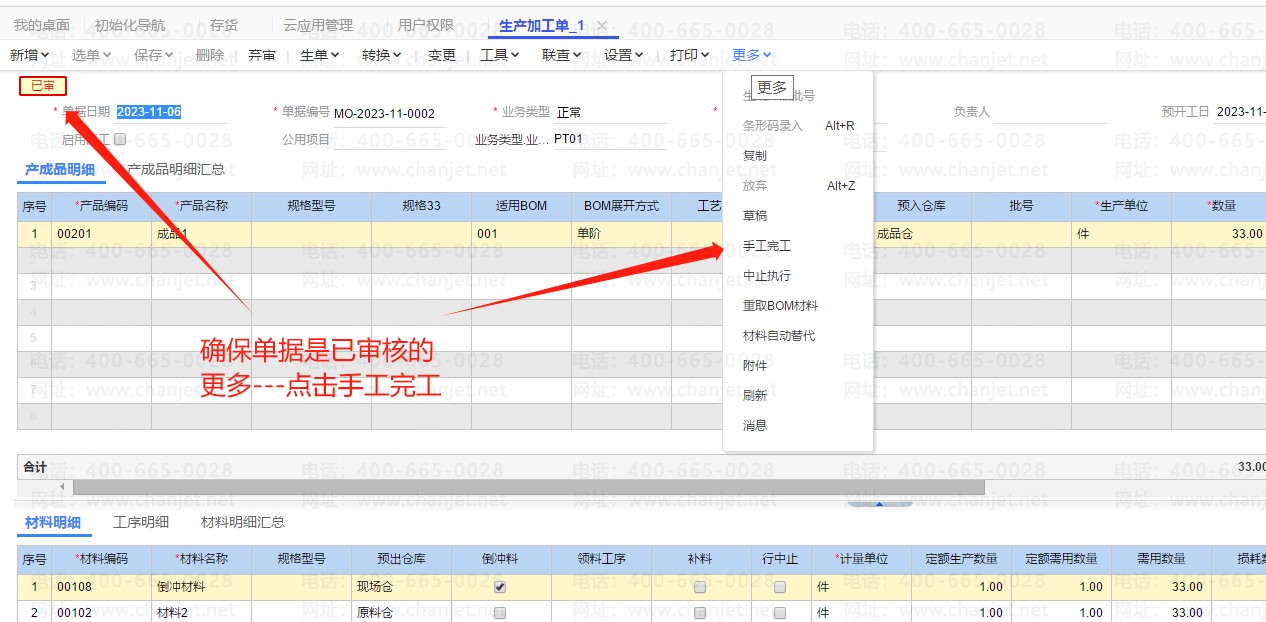Open the 存货 tab

(224, 25)
